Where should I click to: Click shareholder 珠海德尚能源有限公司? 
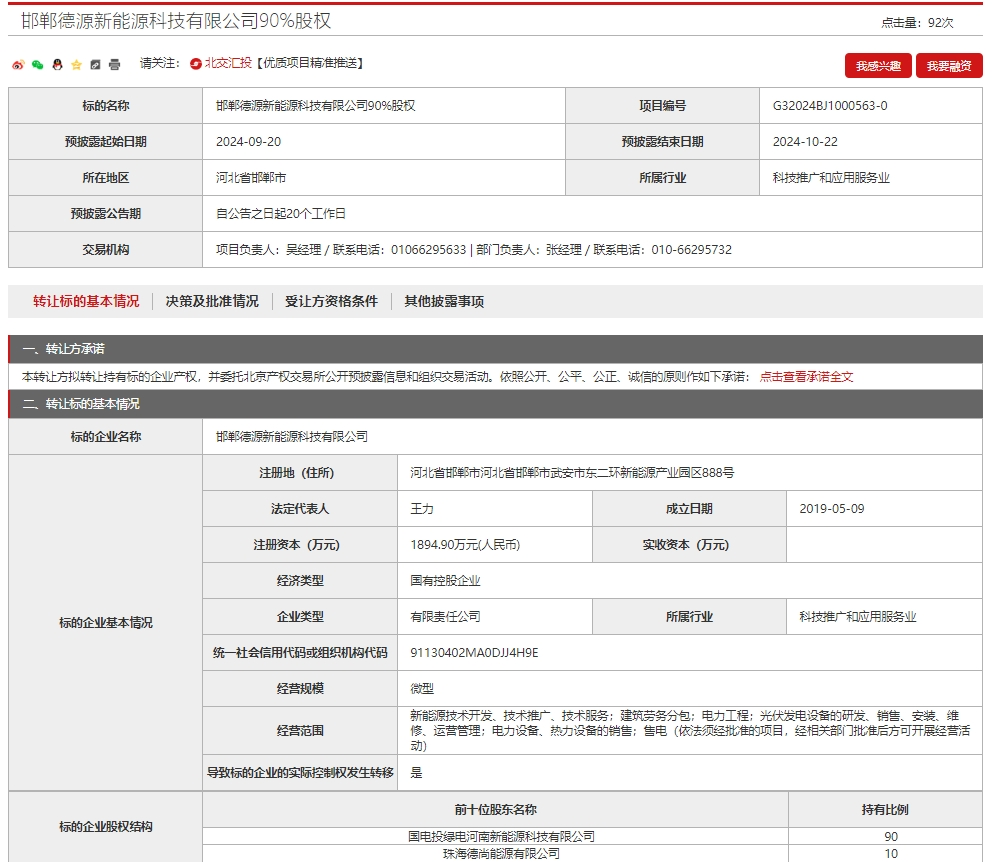pyautogui.click(x=501, y=854)
